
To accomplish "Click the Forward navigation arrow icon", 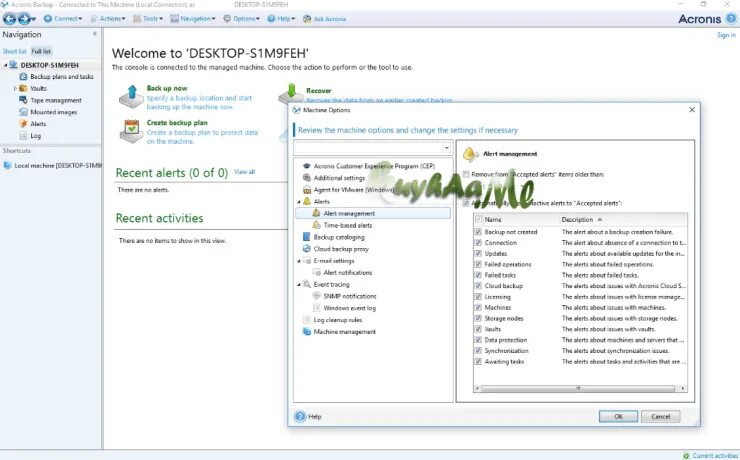I will 24,19.
